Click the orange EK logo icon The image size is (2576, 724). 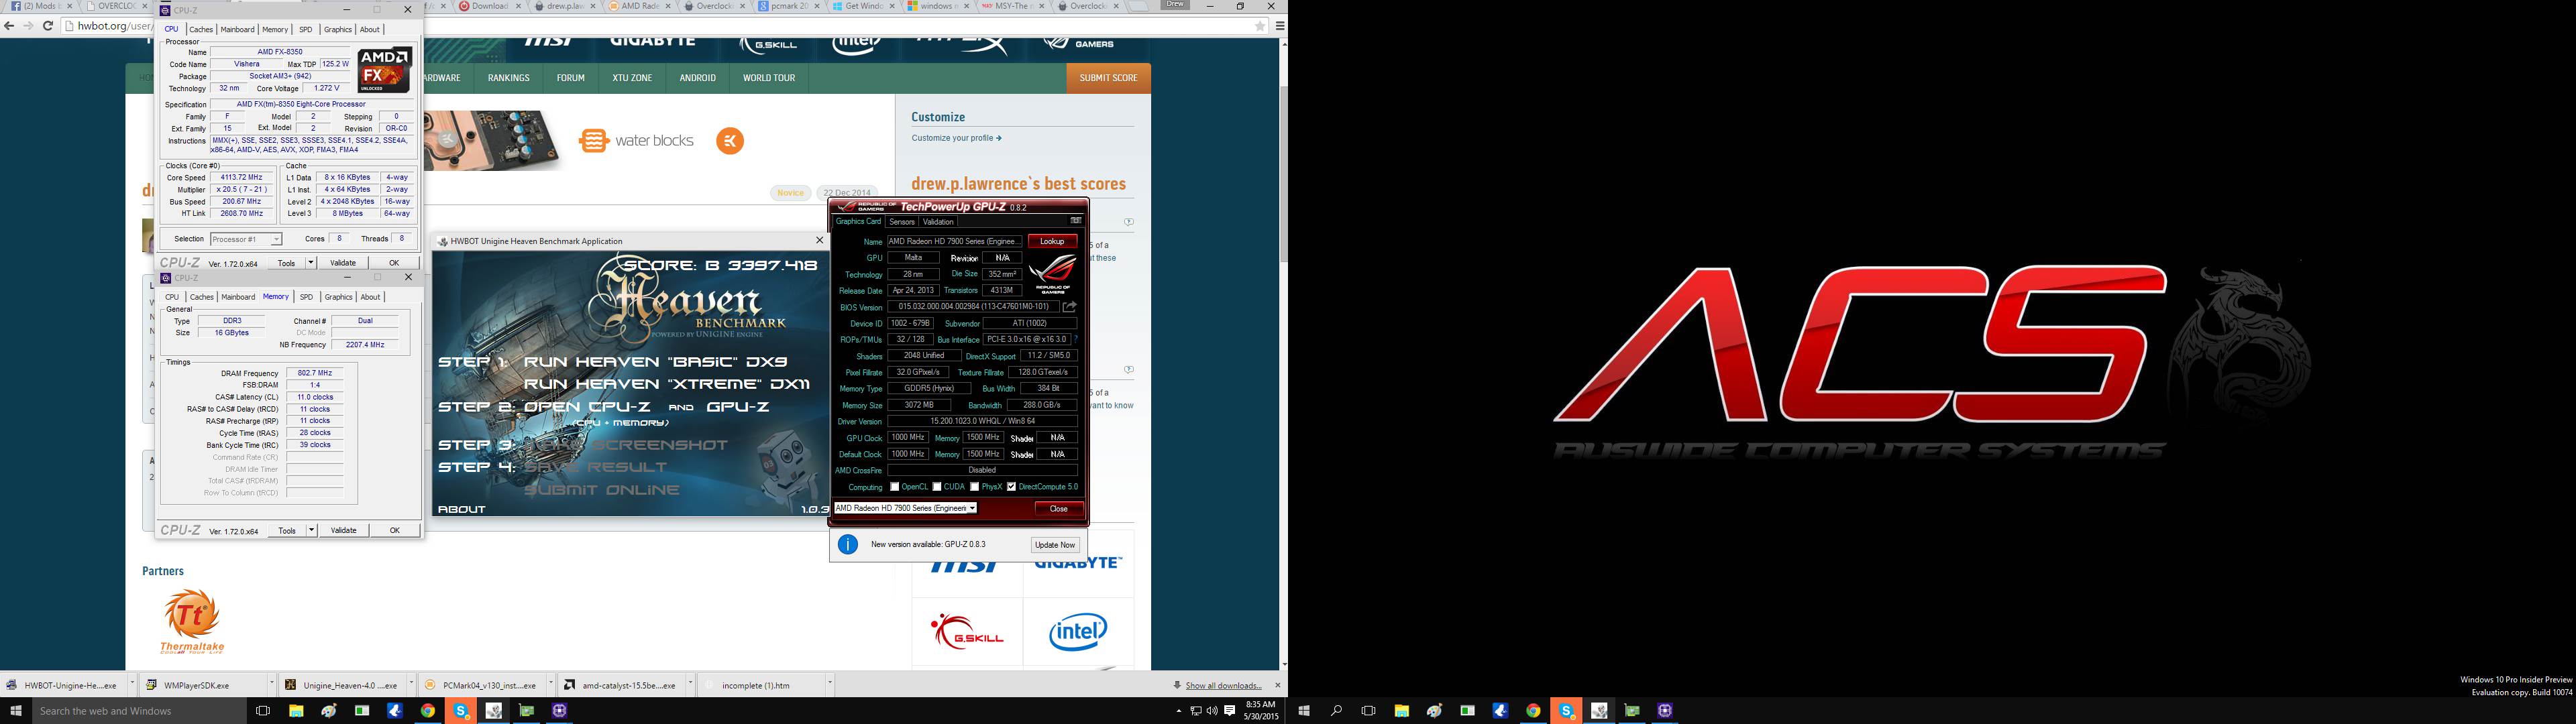tap(730, 141)
